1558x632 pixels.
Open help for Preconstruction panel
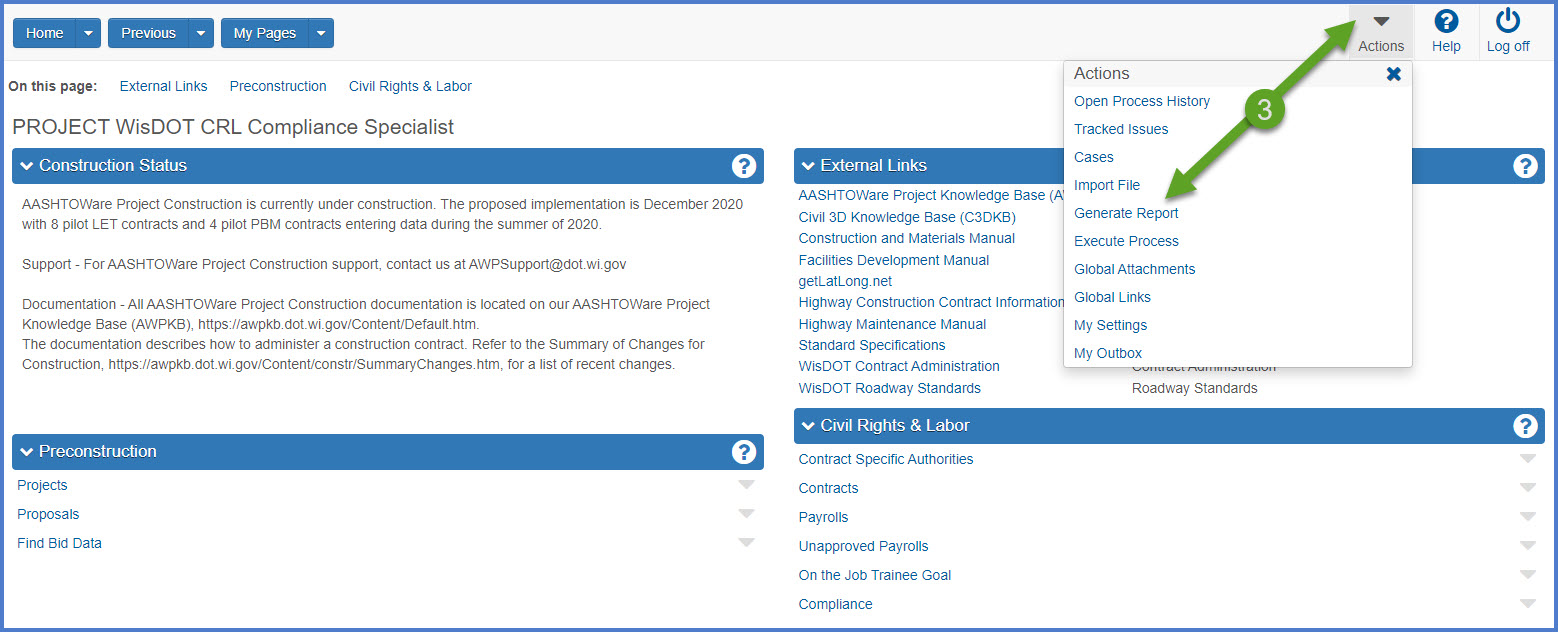click(x=744, y=452)
